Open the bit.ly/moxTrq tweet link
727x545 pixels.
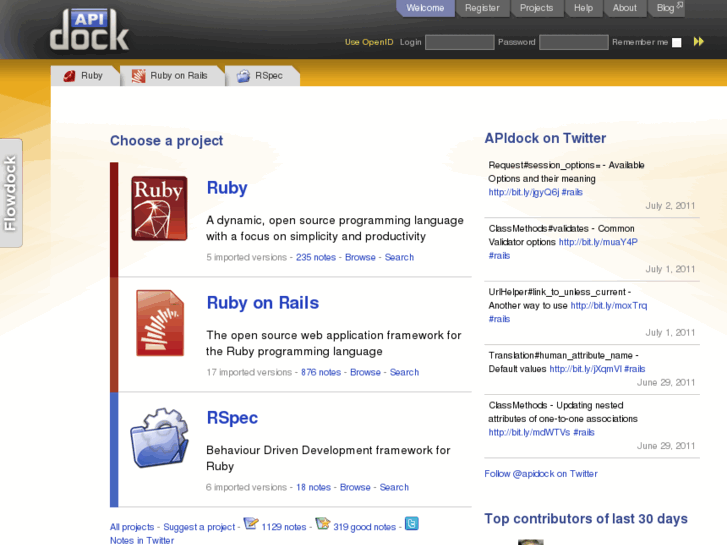pyautogui.click(x=609, y=306)
